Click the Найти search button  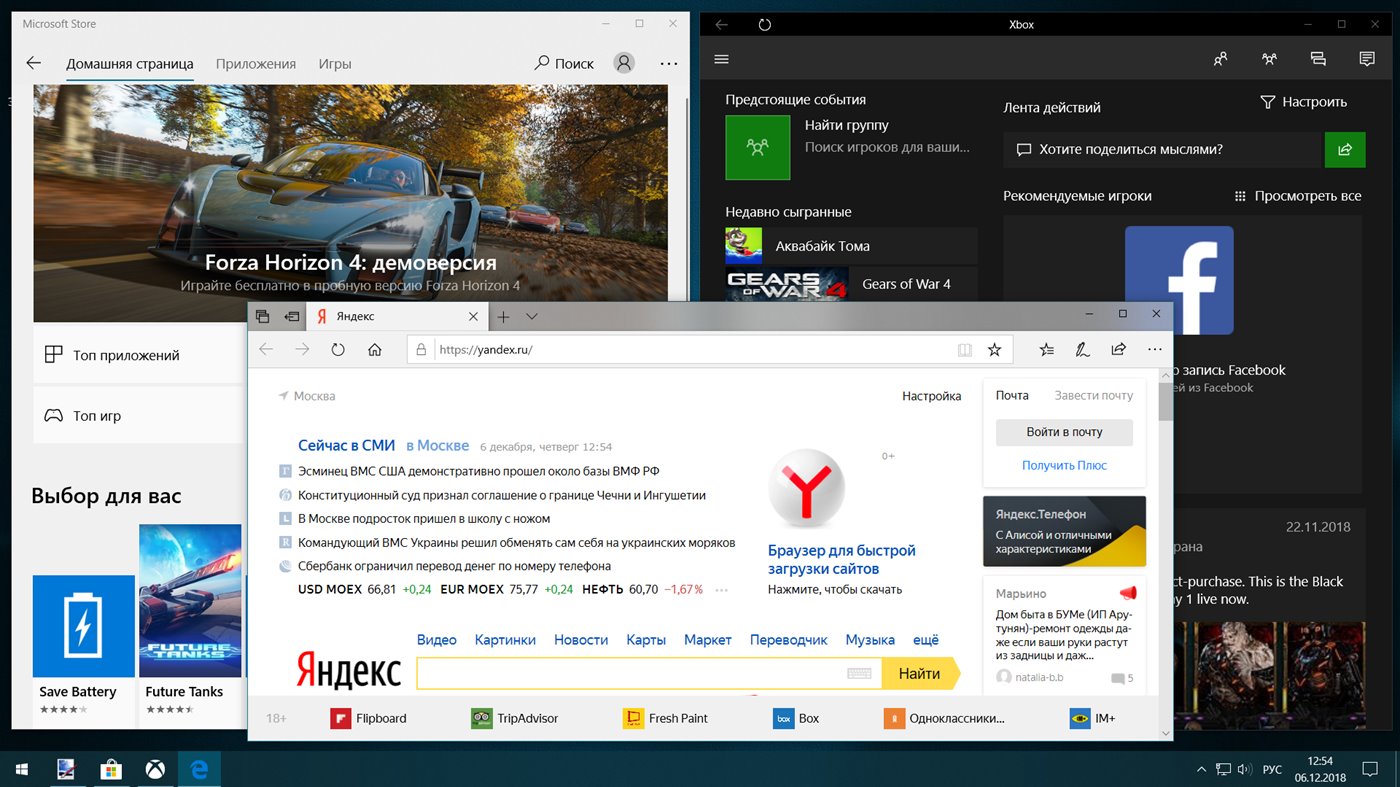coord(920,674)
